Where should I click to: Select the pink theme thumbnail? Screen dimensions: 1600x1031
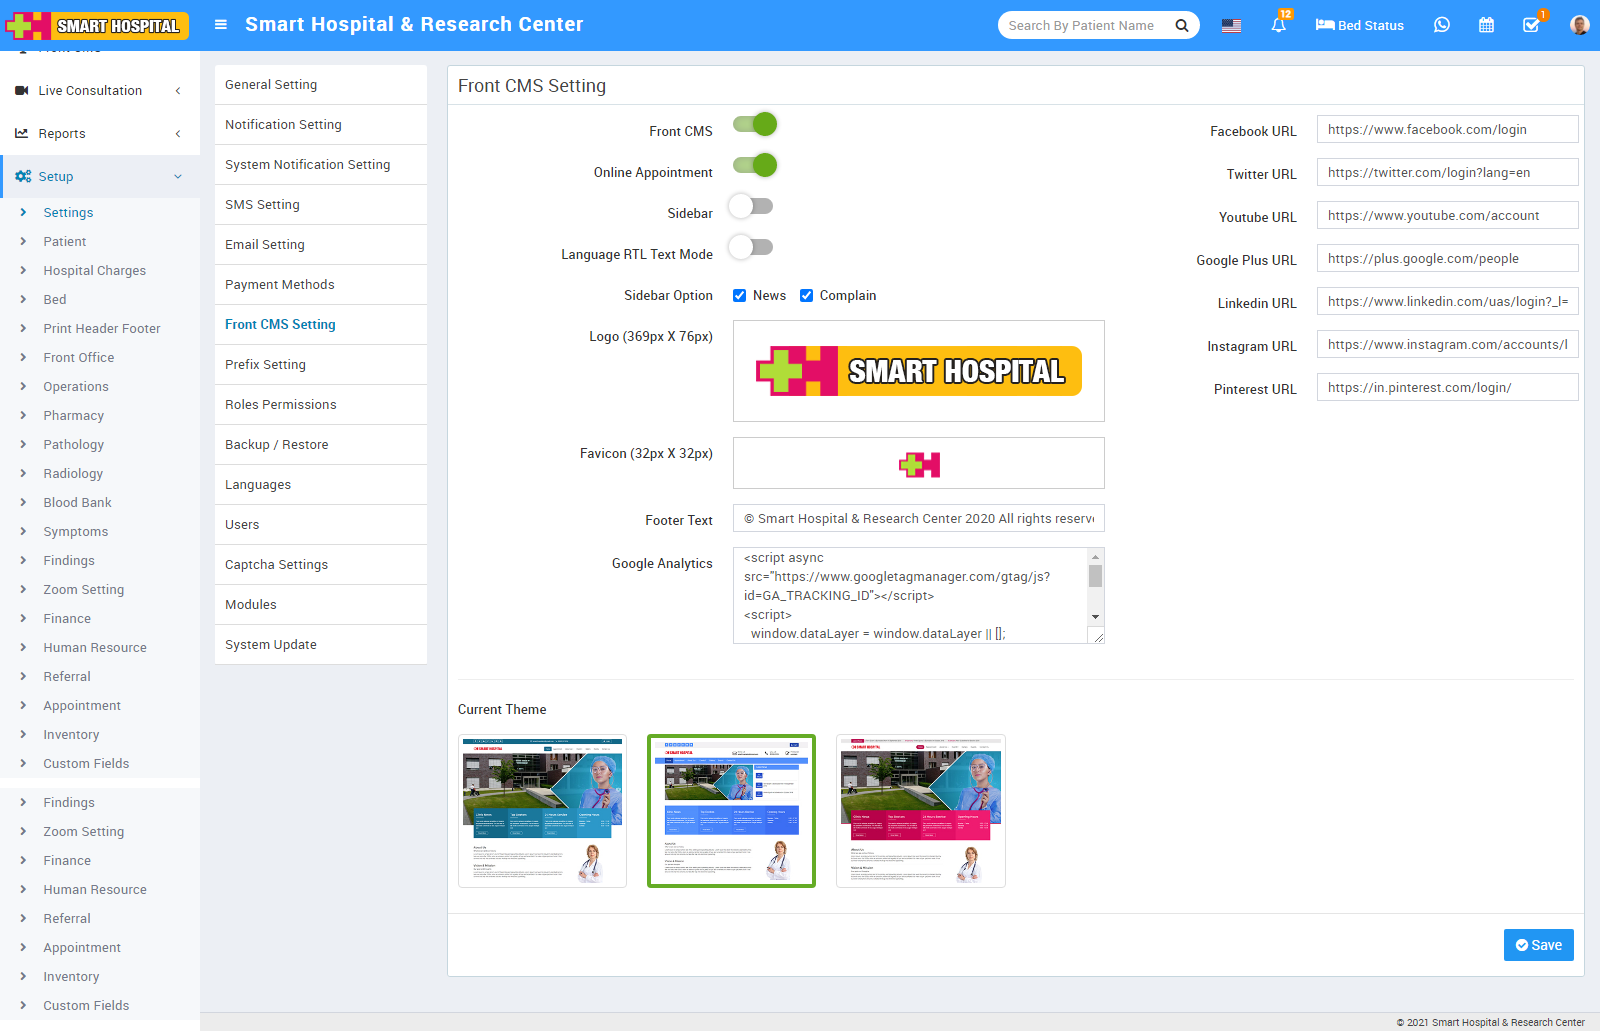coord(920,811)
